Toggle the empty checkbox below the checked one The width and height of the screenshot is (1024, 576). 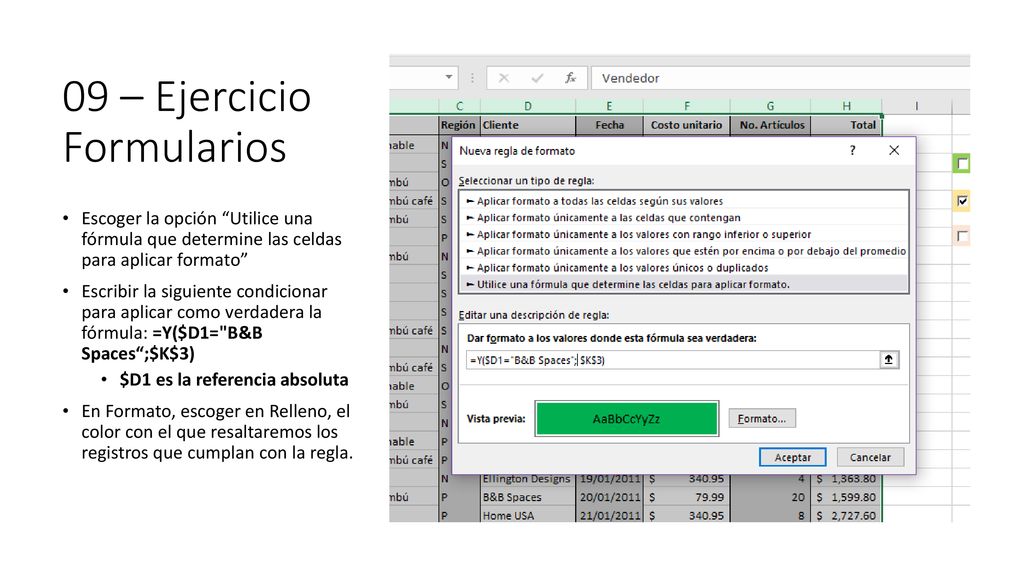pos(962,236)
